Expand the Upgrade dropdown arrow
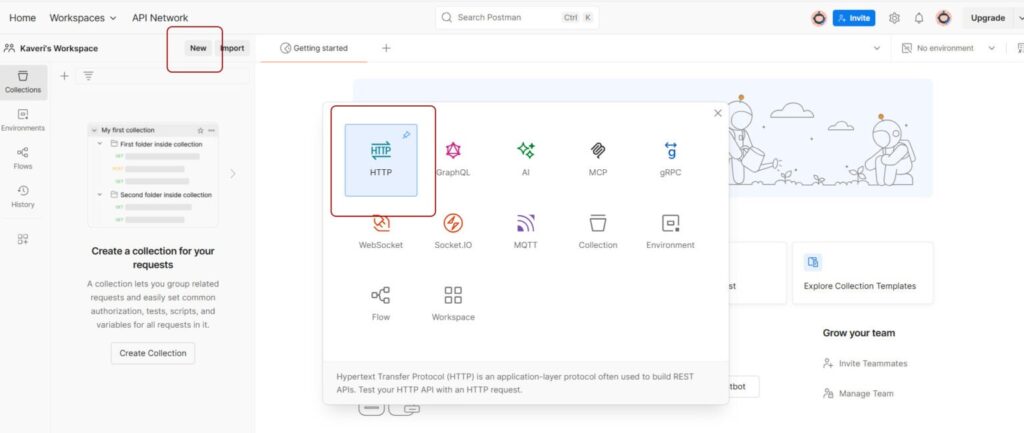The height and width of the screenshot is (433, 1024). click(x=1019, y=18)
